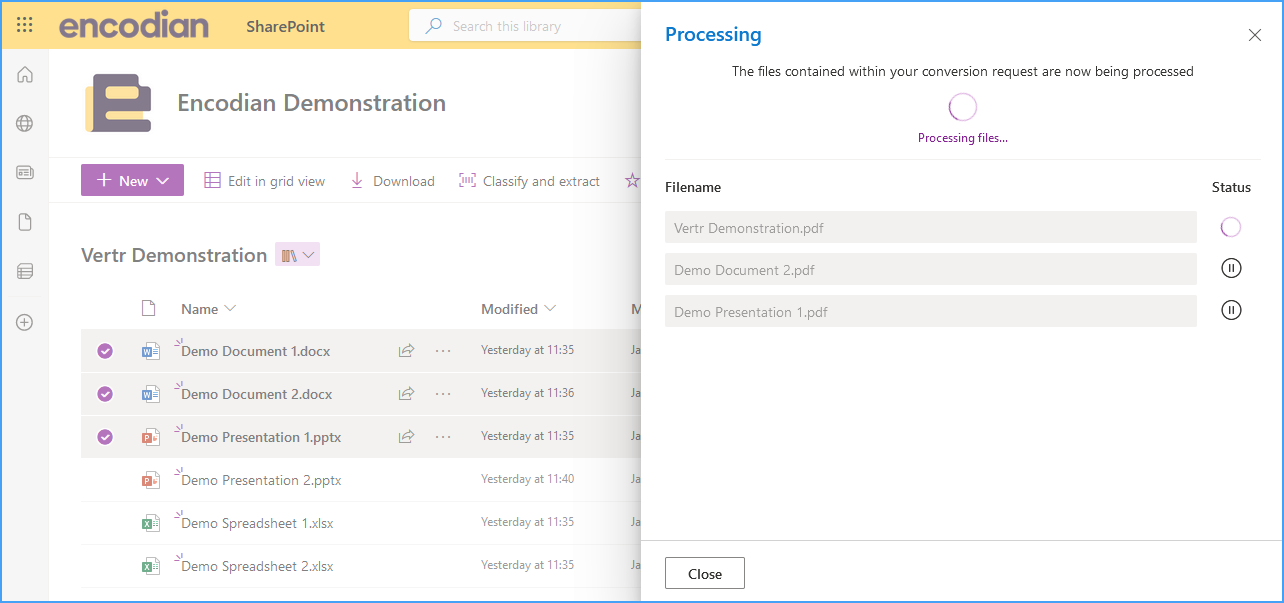Click the Encodian Demonstration site logo
The height and width of the screenshot is (603, 1284).
click(x=119, y=103)
